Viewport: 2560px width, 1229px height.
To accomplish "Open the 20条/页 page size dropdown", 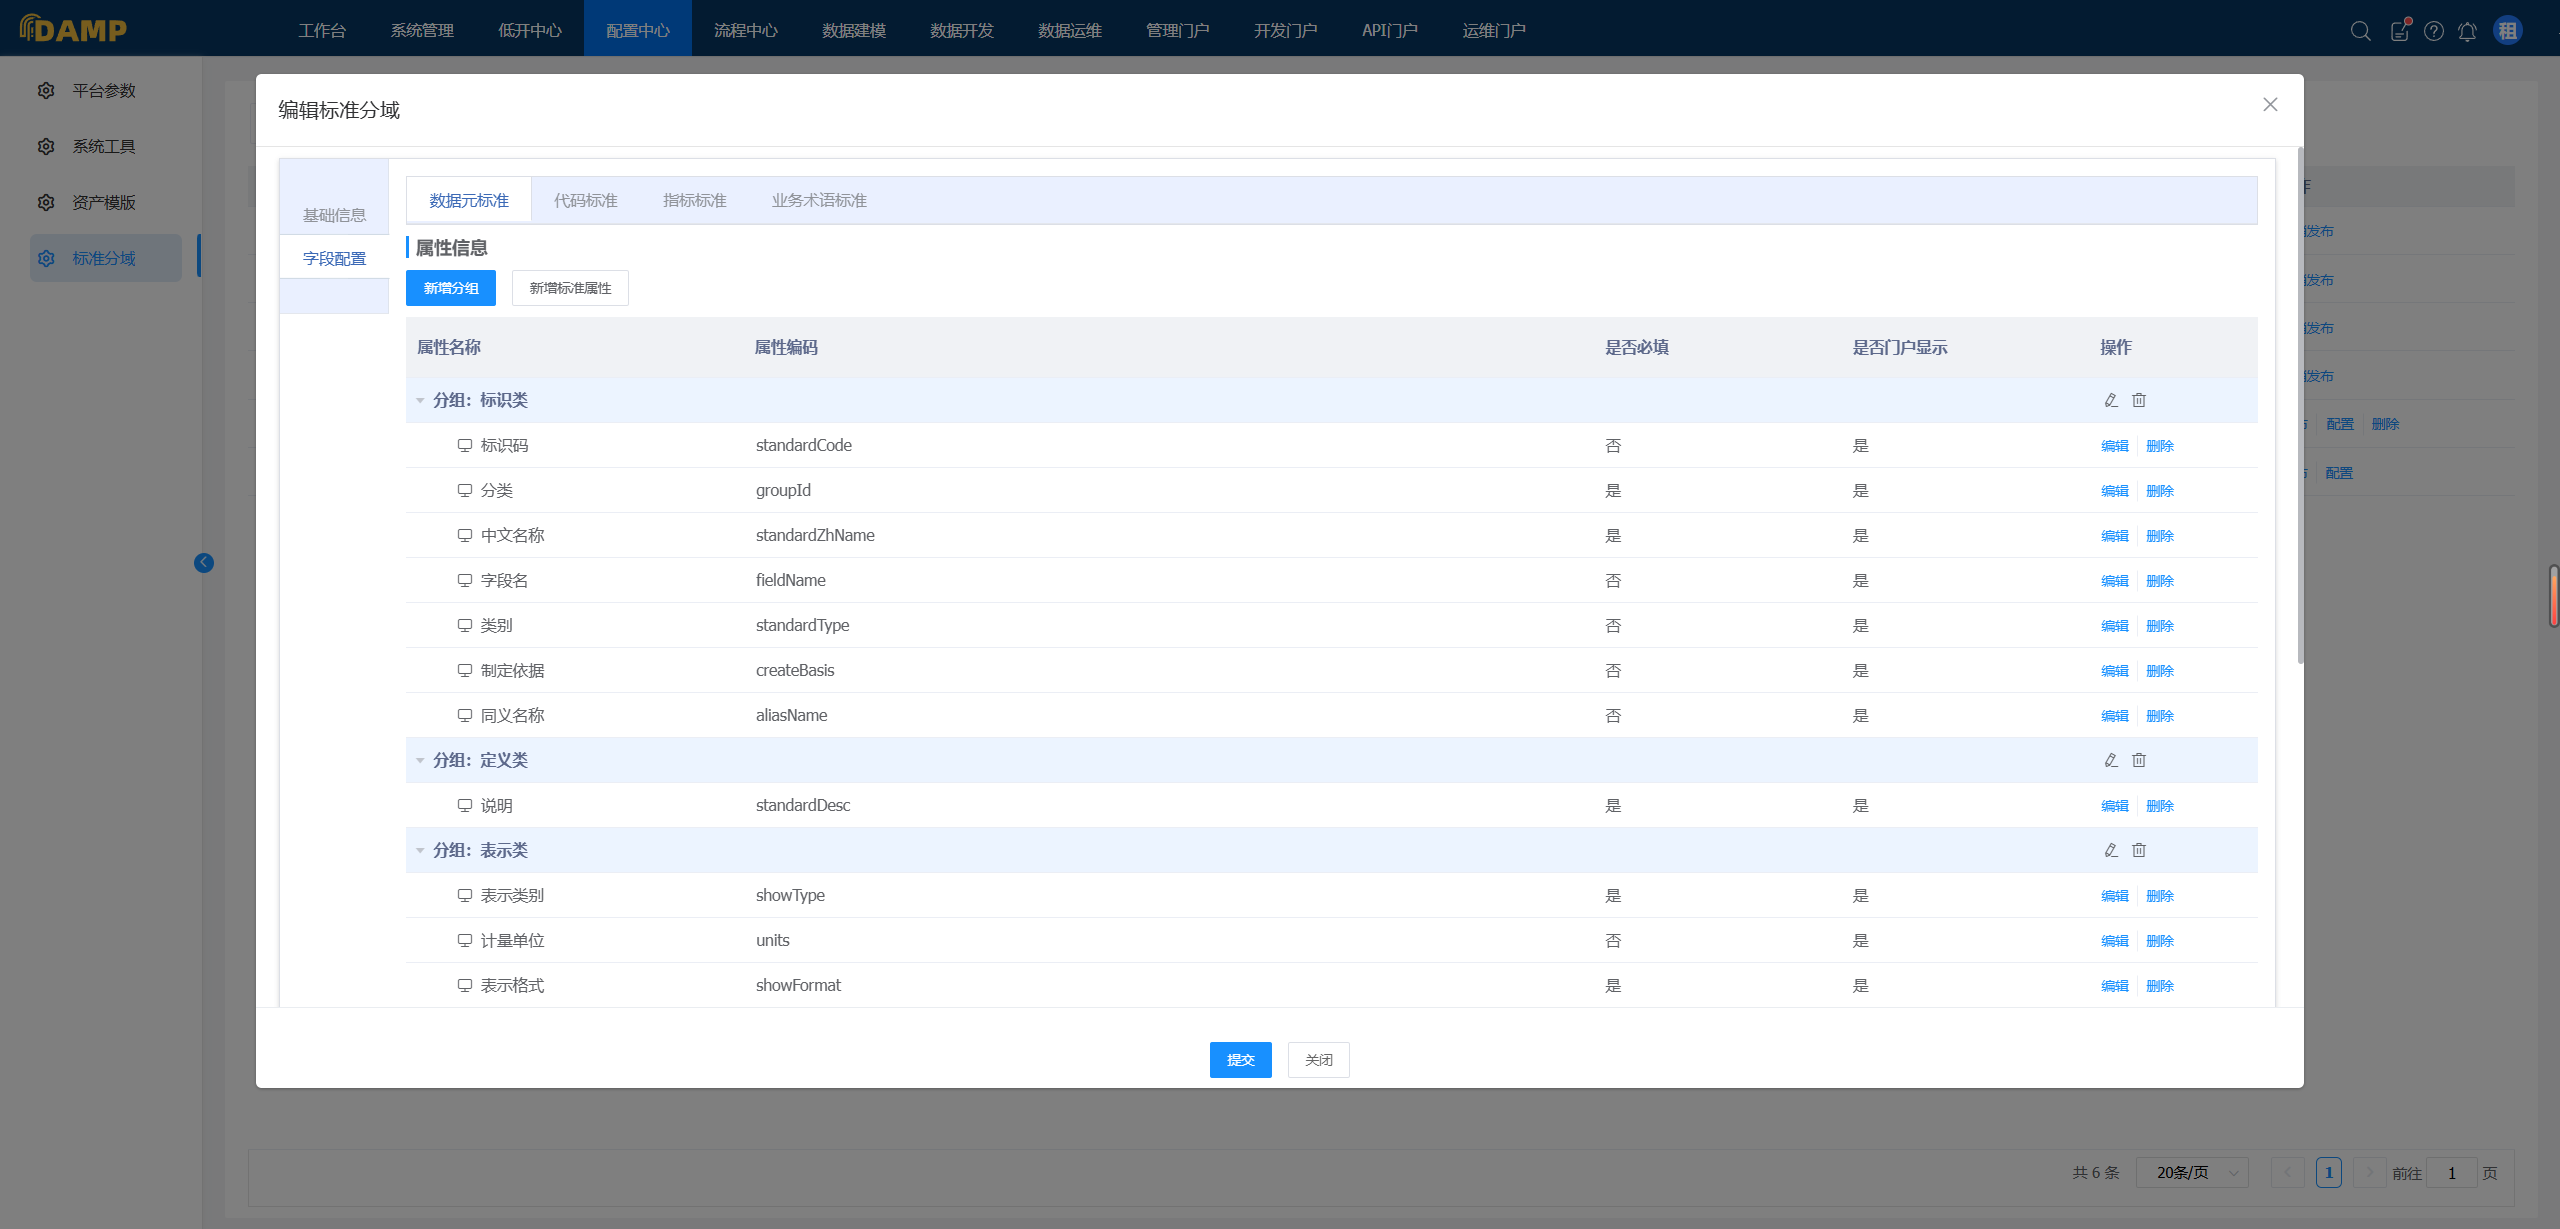I will pyautogui.click(x=2192, y=1173).
